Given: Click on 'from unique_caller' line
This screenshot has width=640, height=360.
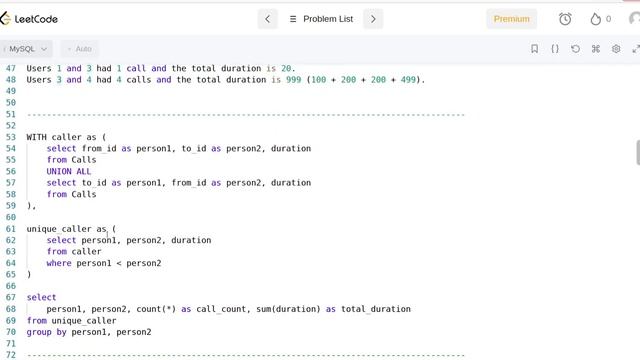Looking at the screenshot, I should point(71,321).
